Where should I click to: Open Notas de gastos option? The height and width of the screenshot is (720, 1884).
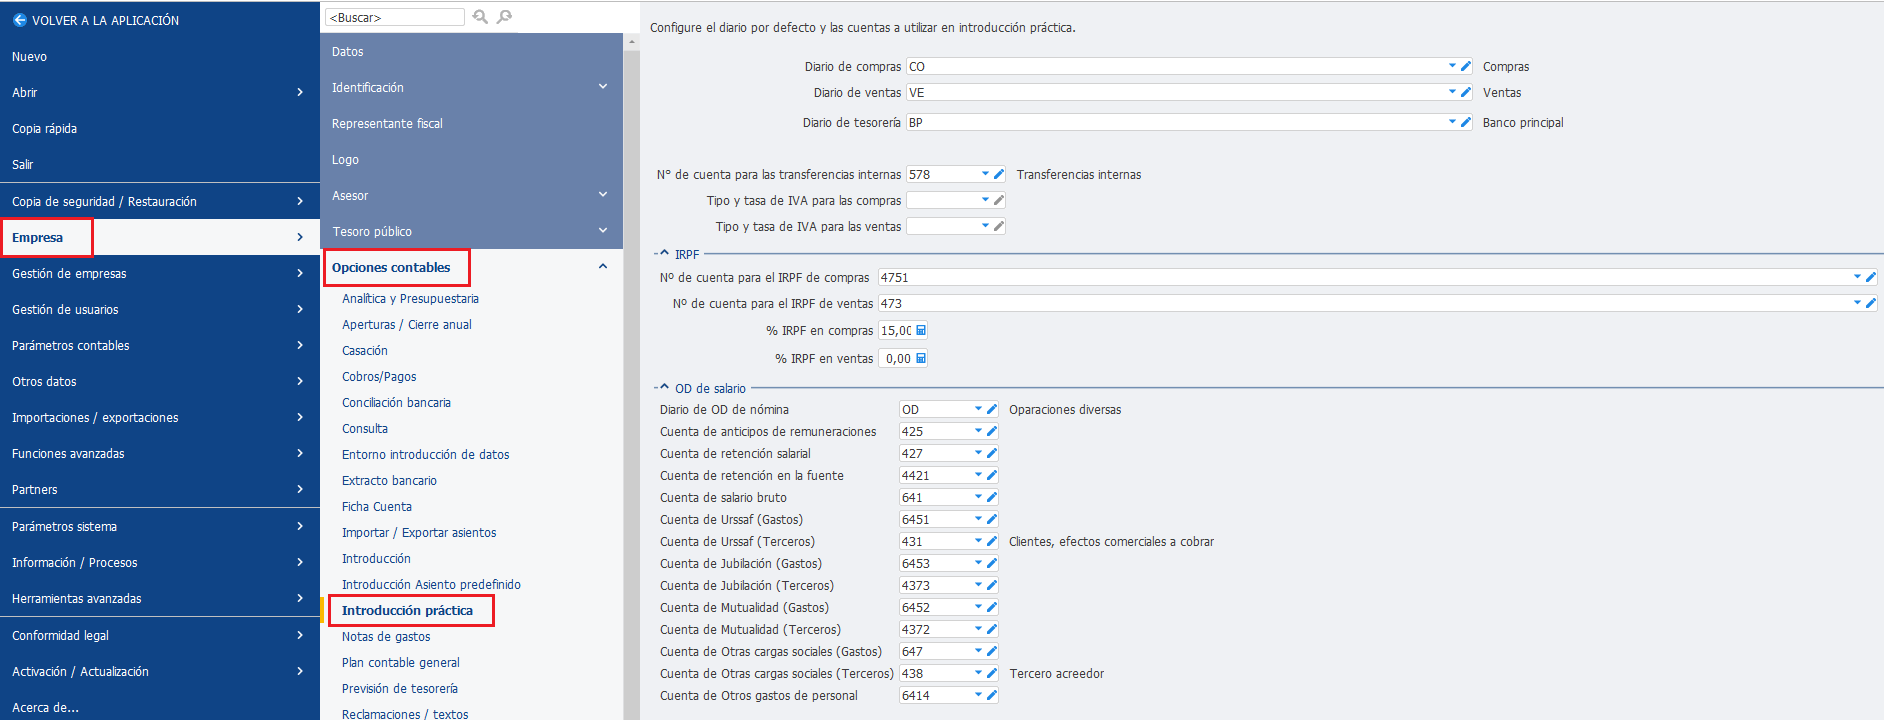(386, 636)
